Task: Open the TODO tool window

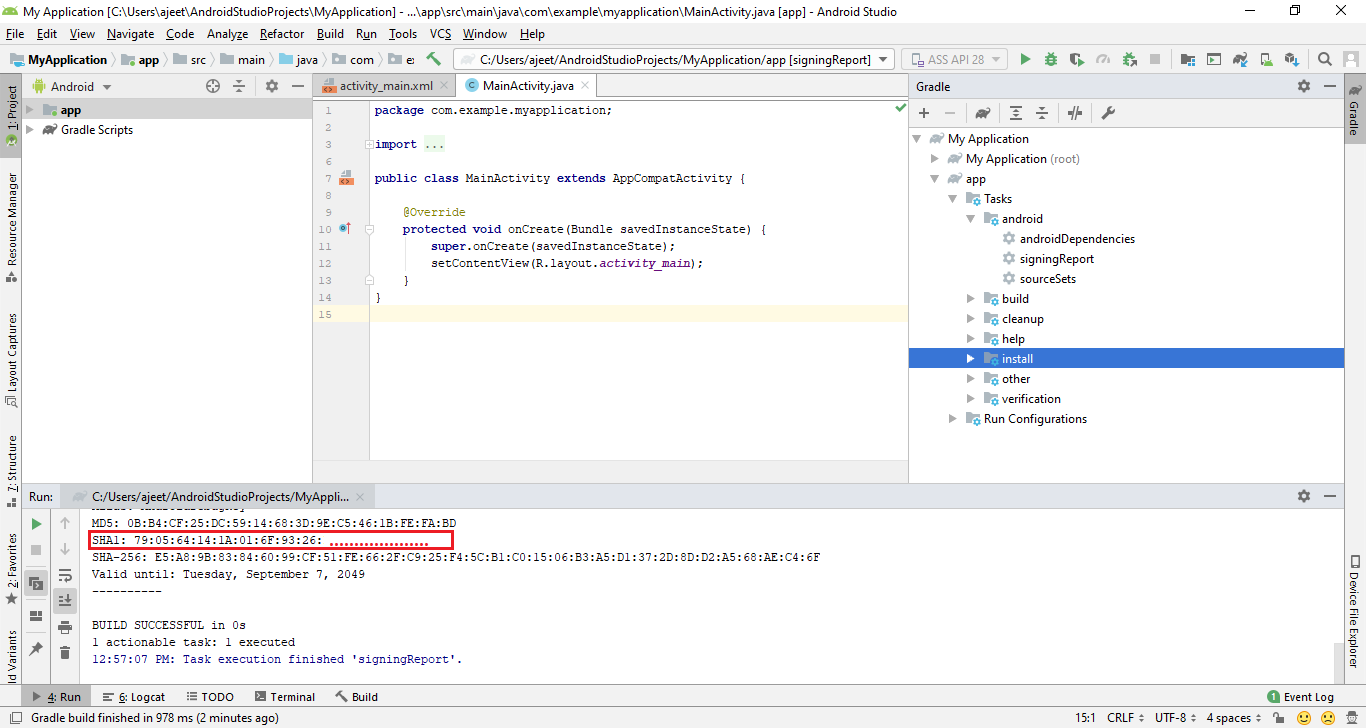Action: click(209, 697)
